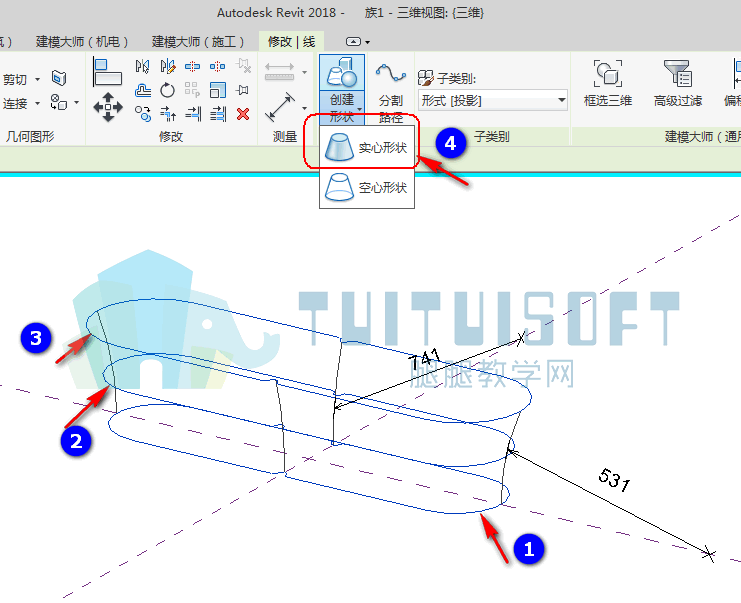Choose Mirror – Draw Axis tool
The height and width of the screenshot is (603, 741).
click(x=168, y=66)
